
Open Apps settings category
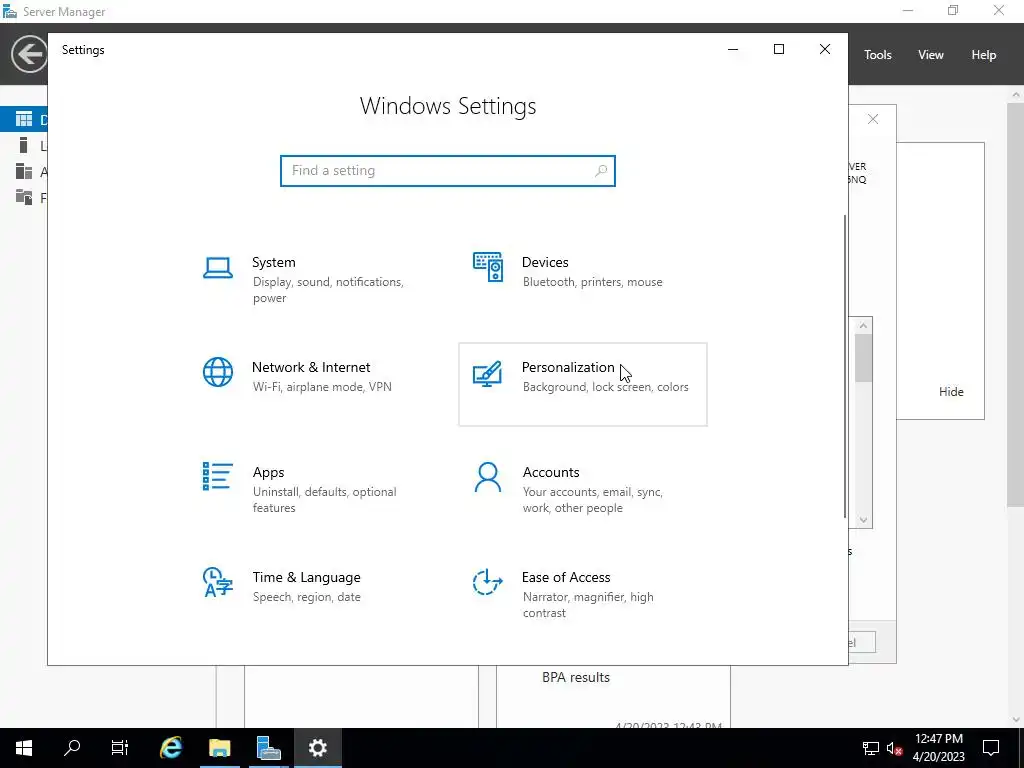(x=313, y=490)
